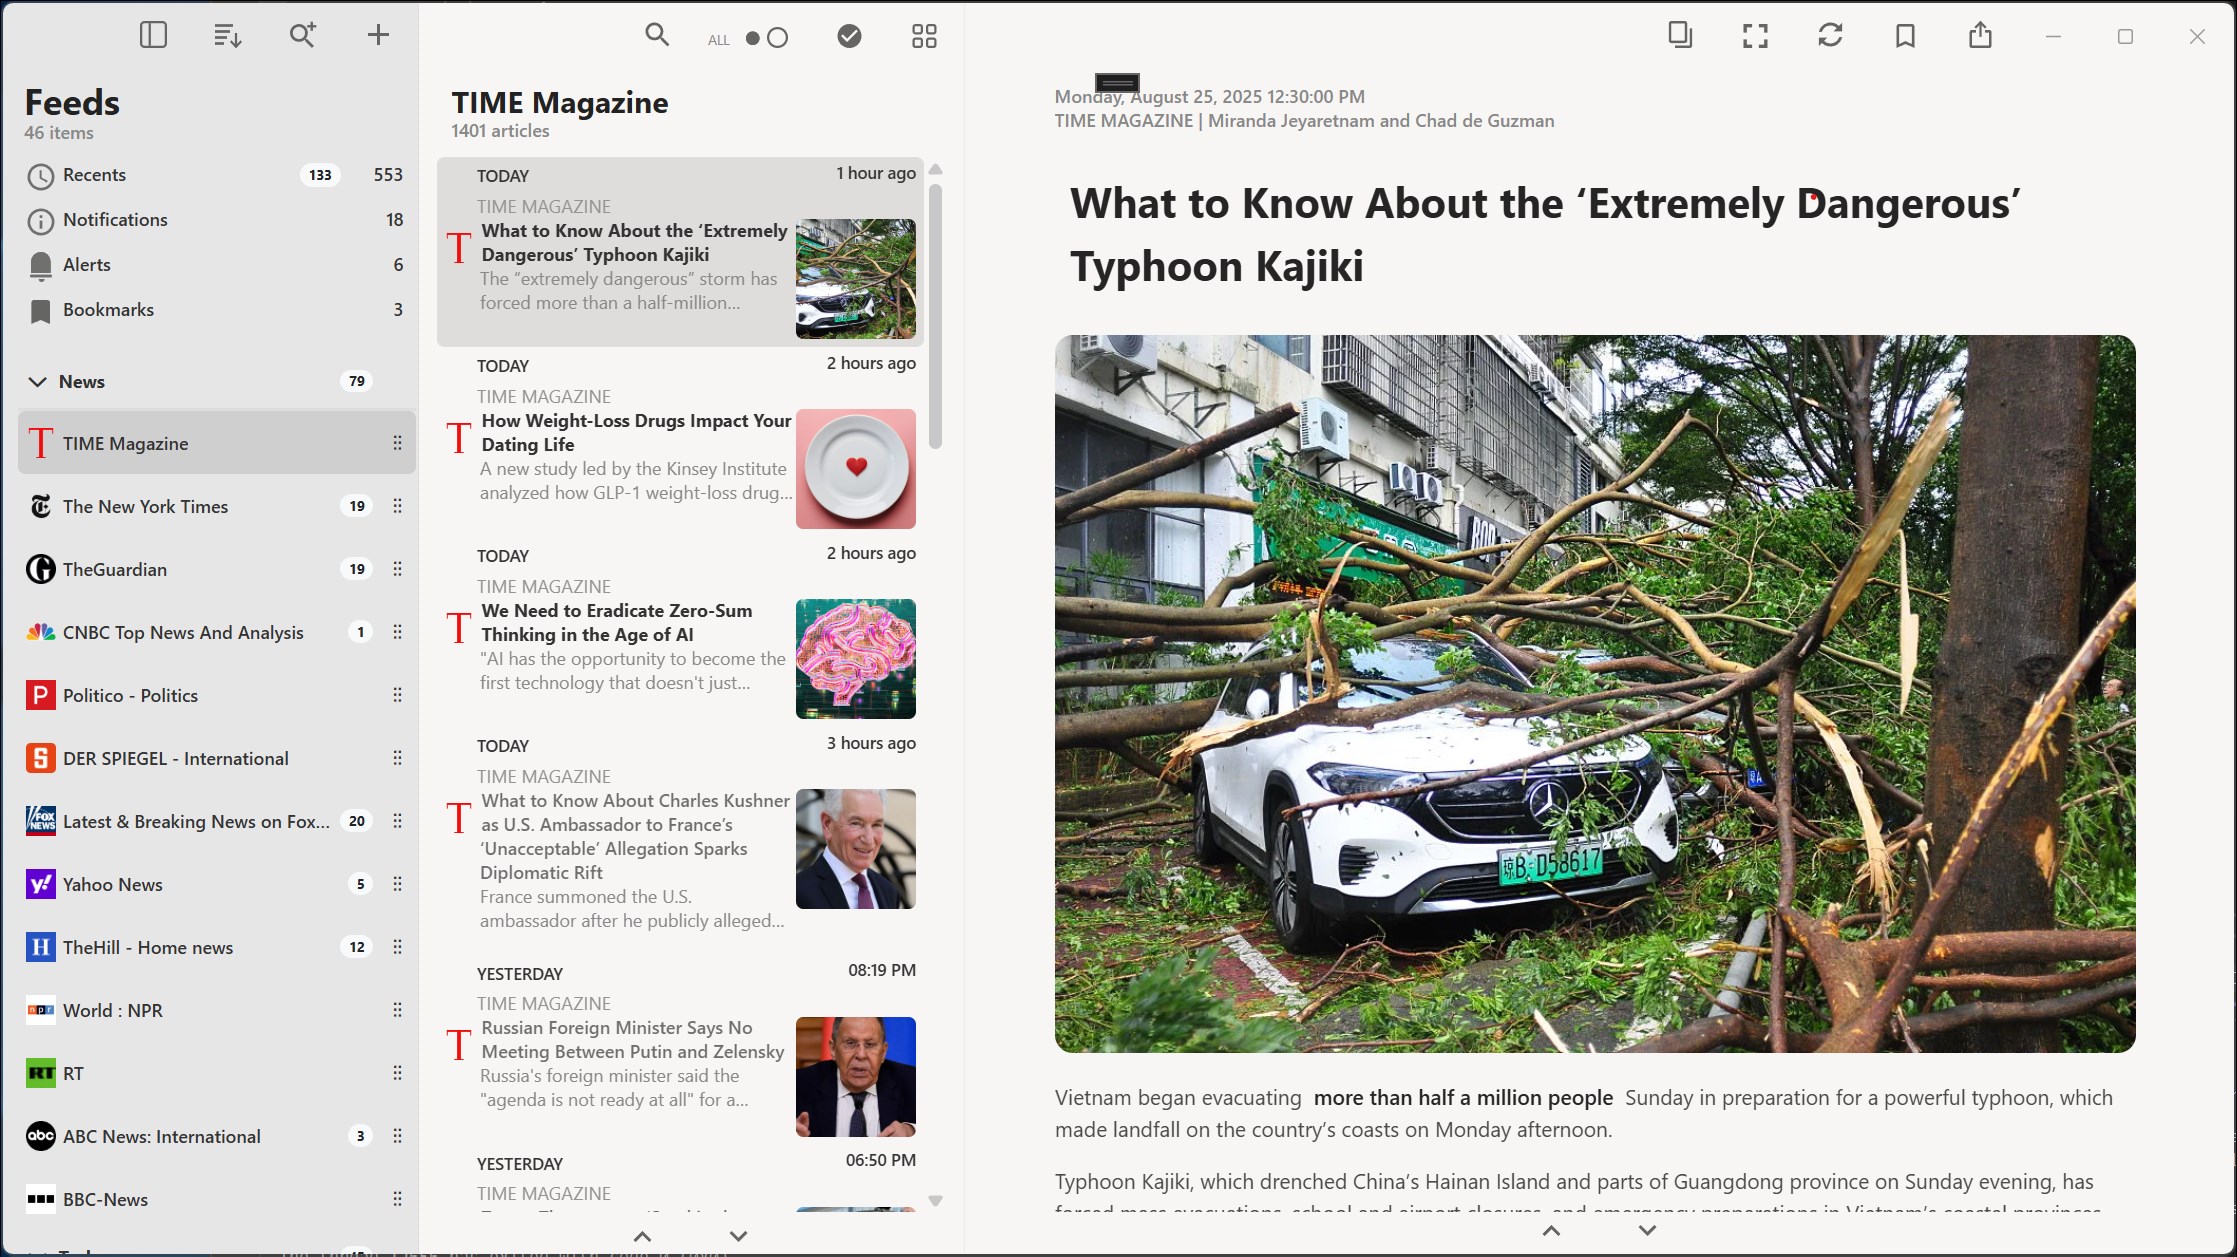Screen dimensions: 2237x1257
Task: Collapse the News folder chevron
Action: tap(38, 382)
